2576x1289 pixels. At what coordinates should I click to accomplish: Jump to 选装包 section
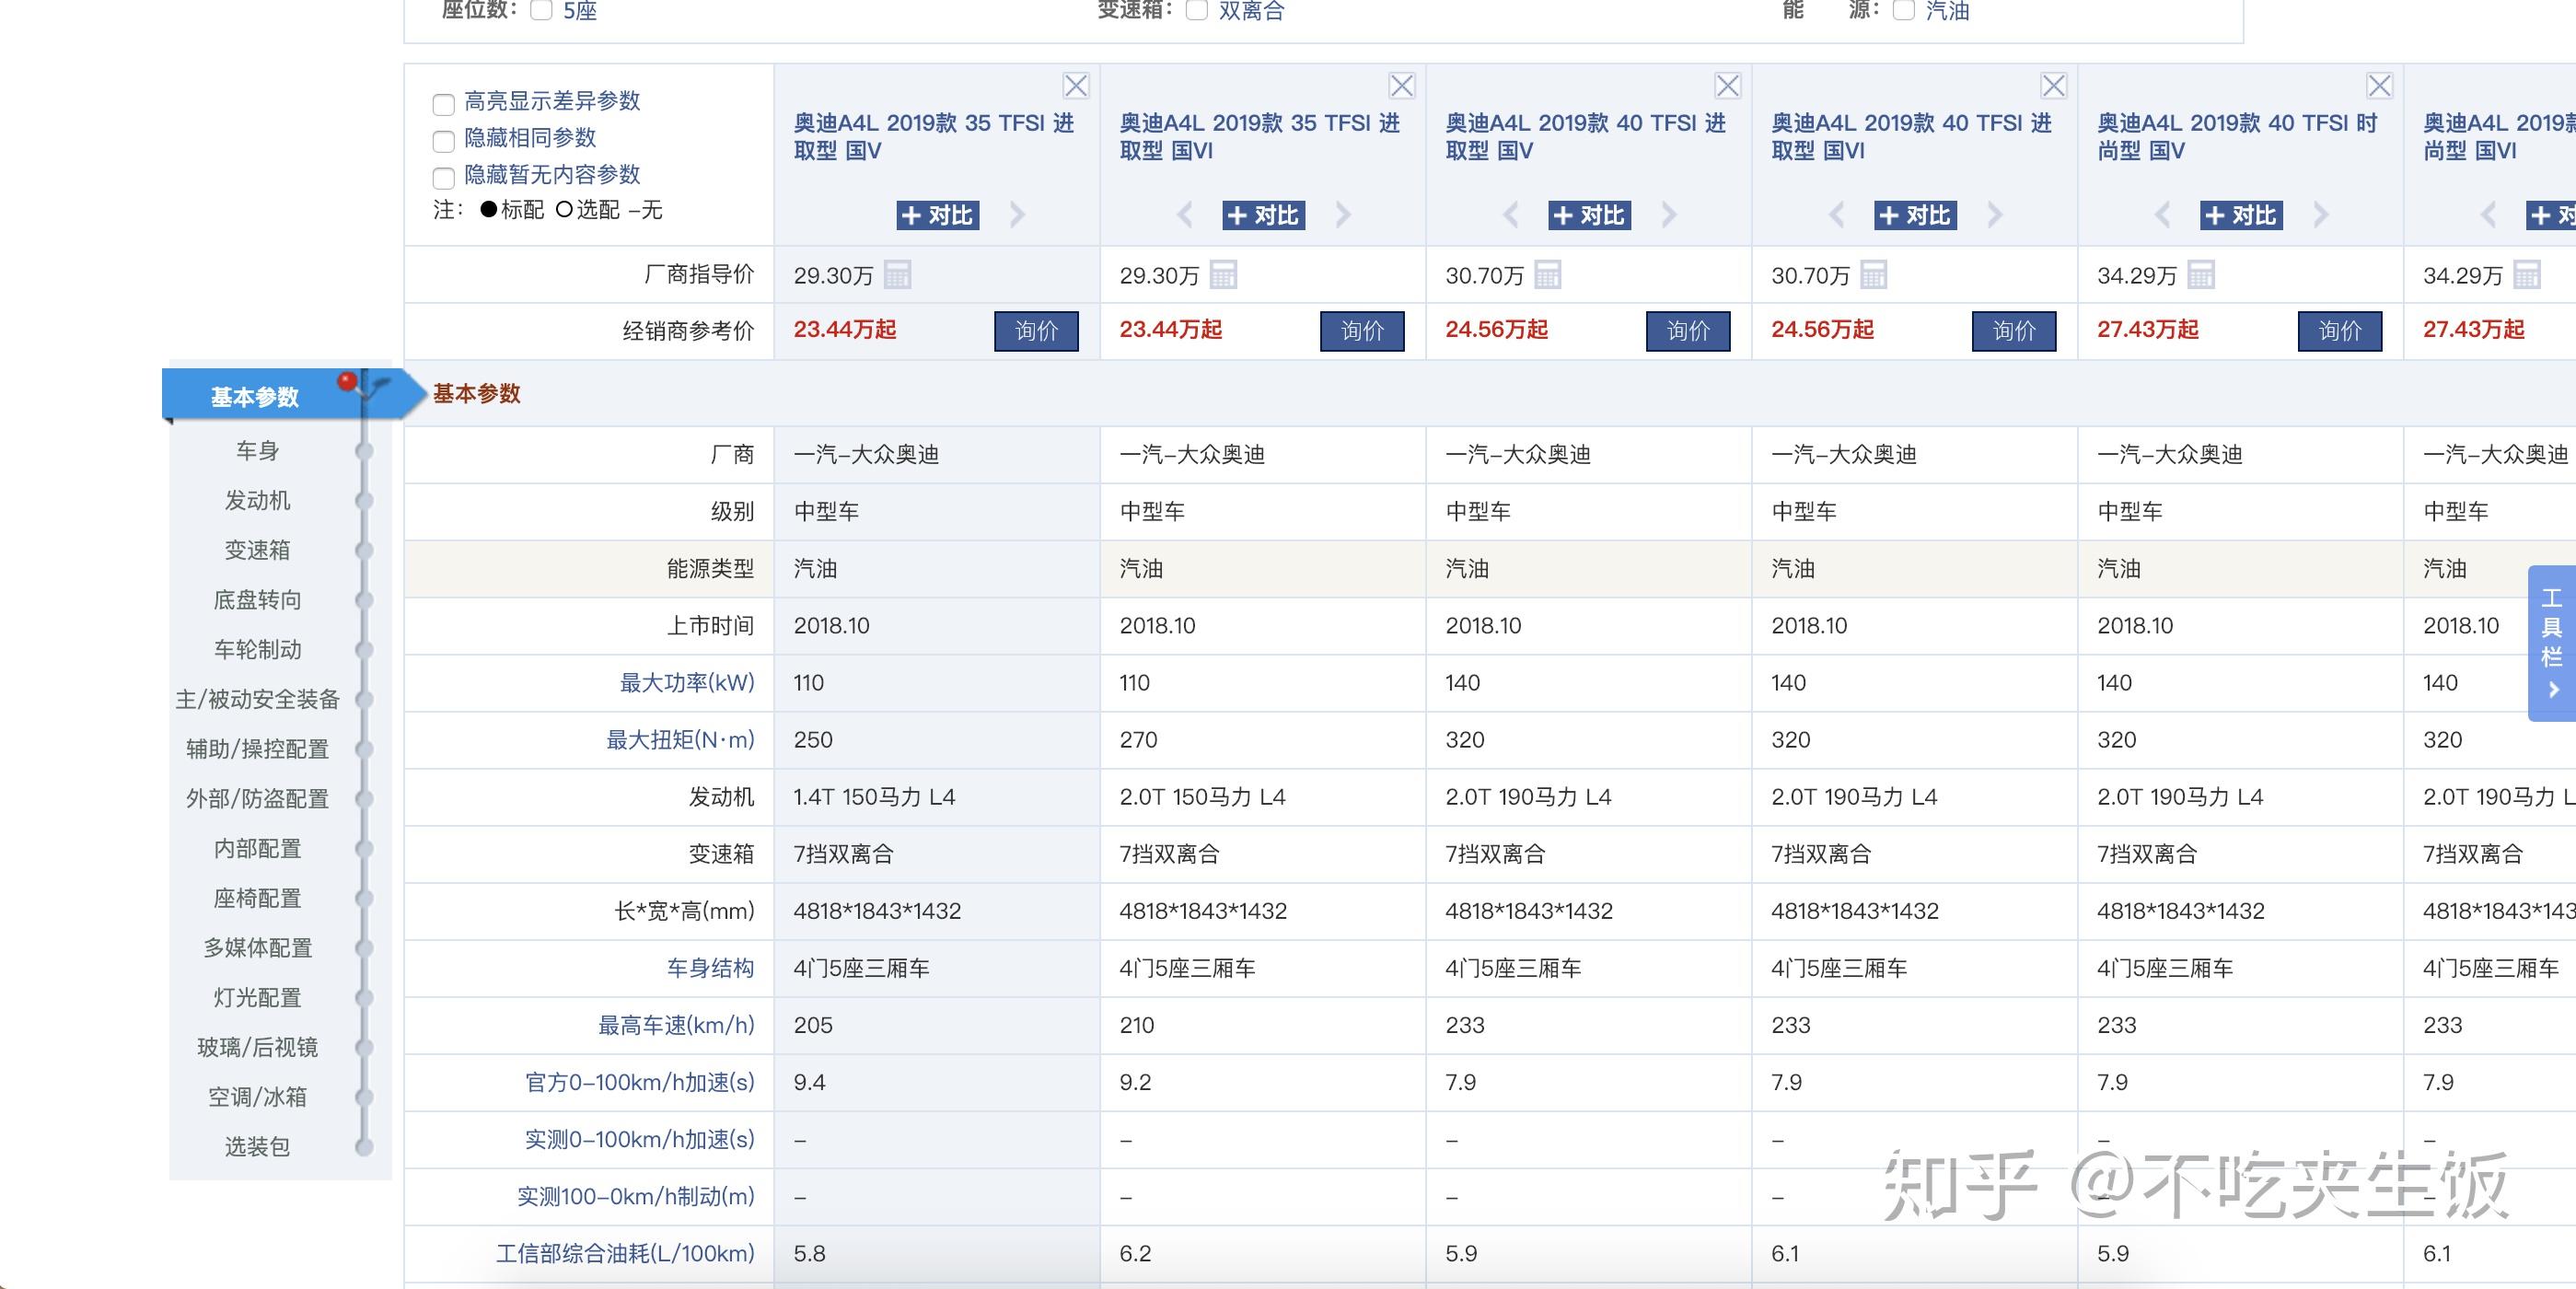[257, 1147]
